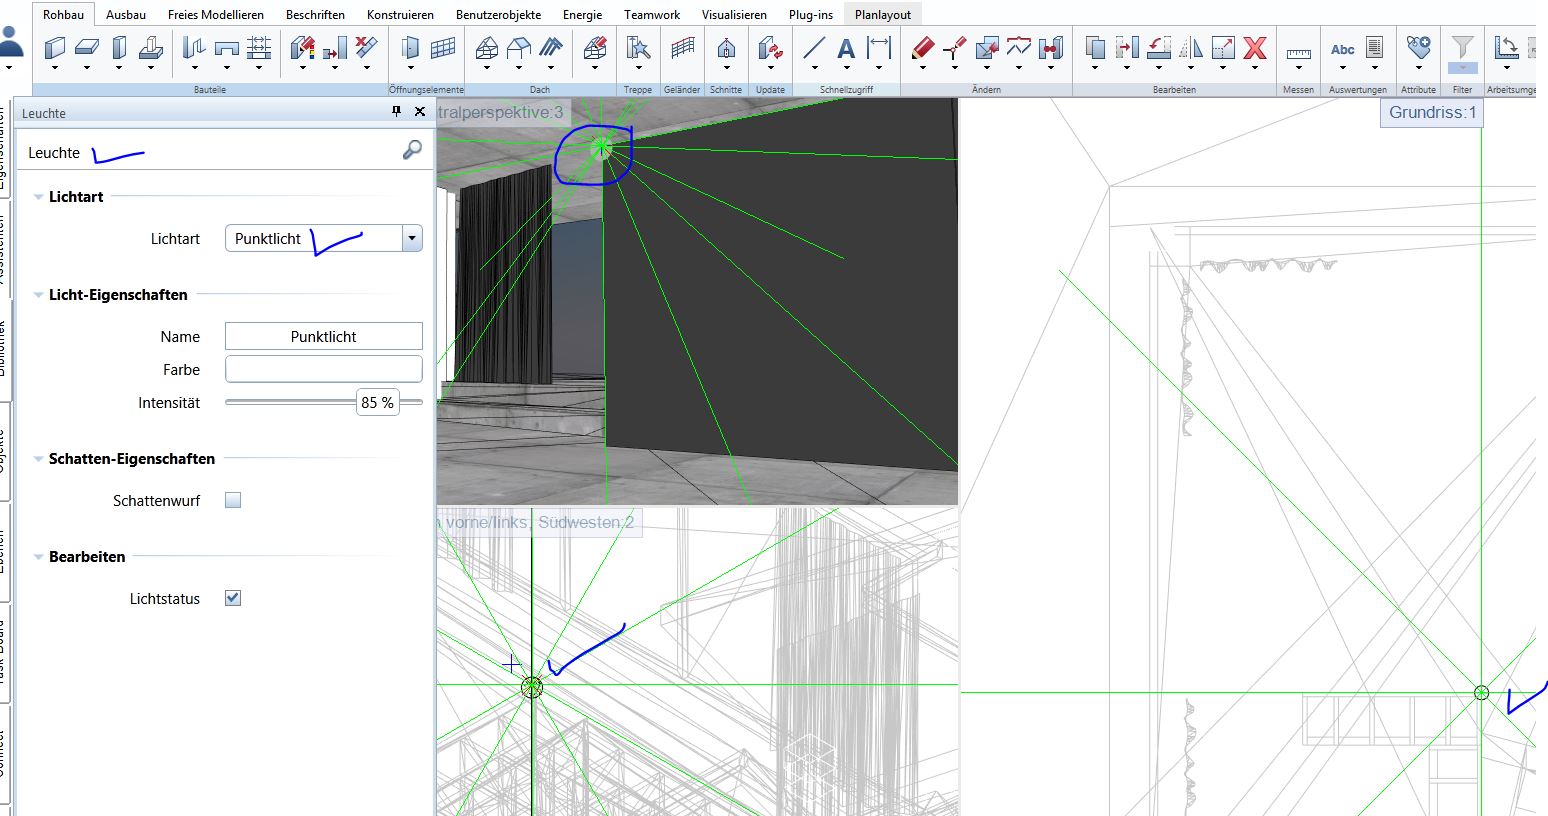1548x816 pixels.
Task: Open the Lichtart dropdown
Action: click(411, 238)
